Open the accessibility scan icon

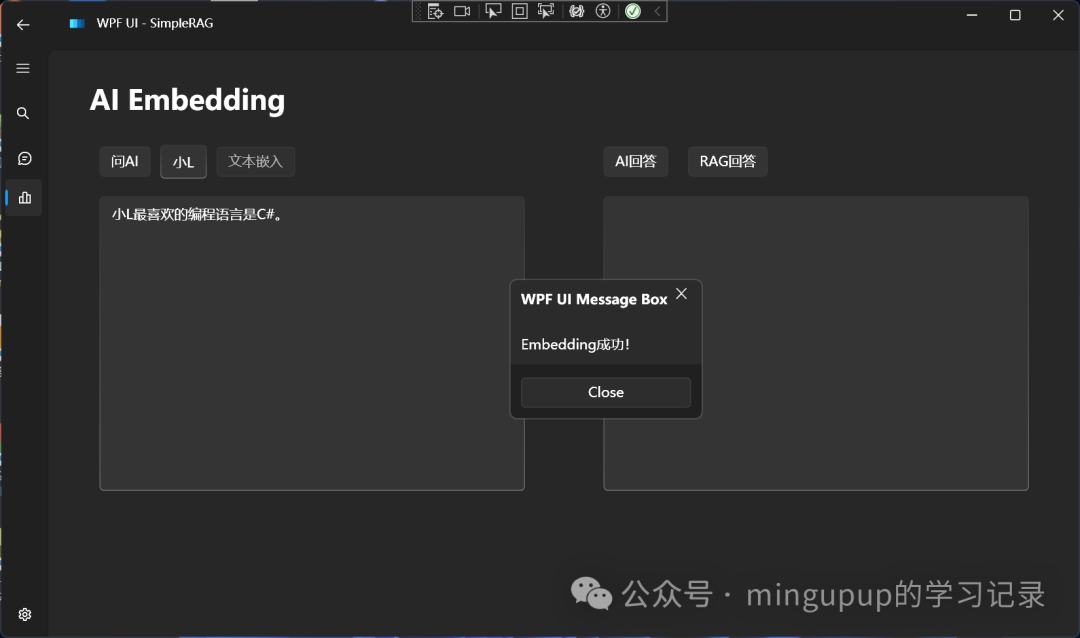pos(603,11)
